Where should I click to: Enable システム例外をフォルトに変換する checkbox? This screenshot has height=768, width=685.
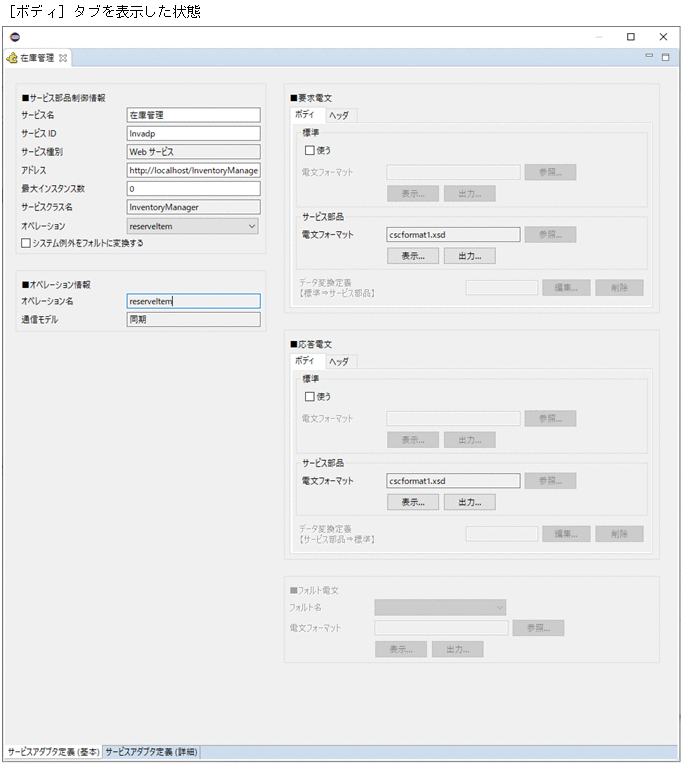26,243
